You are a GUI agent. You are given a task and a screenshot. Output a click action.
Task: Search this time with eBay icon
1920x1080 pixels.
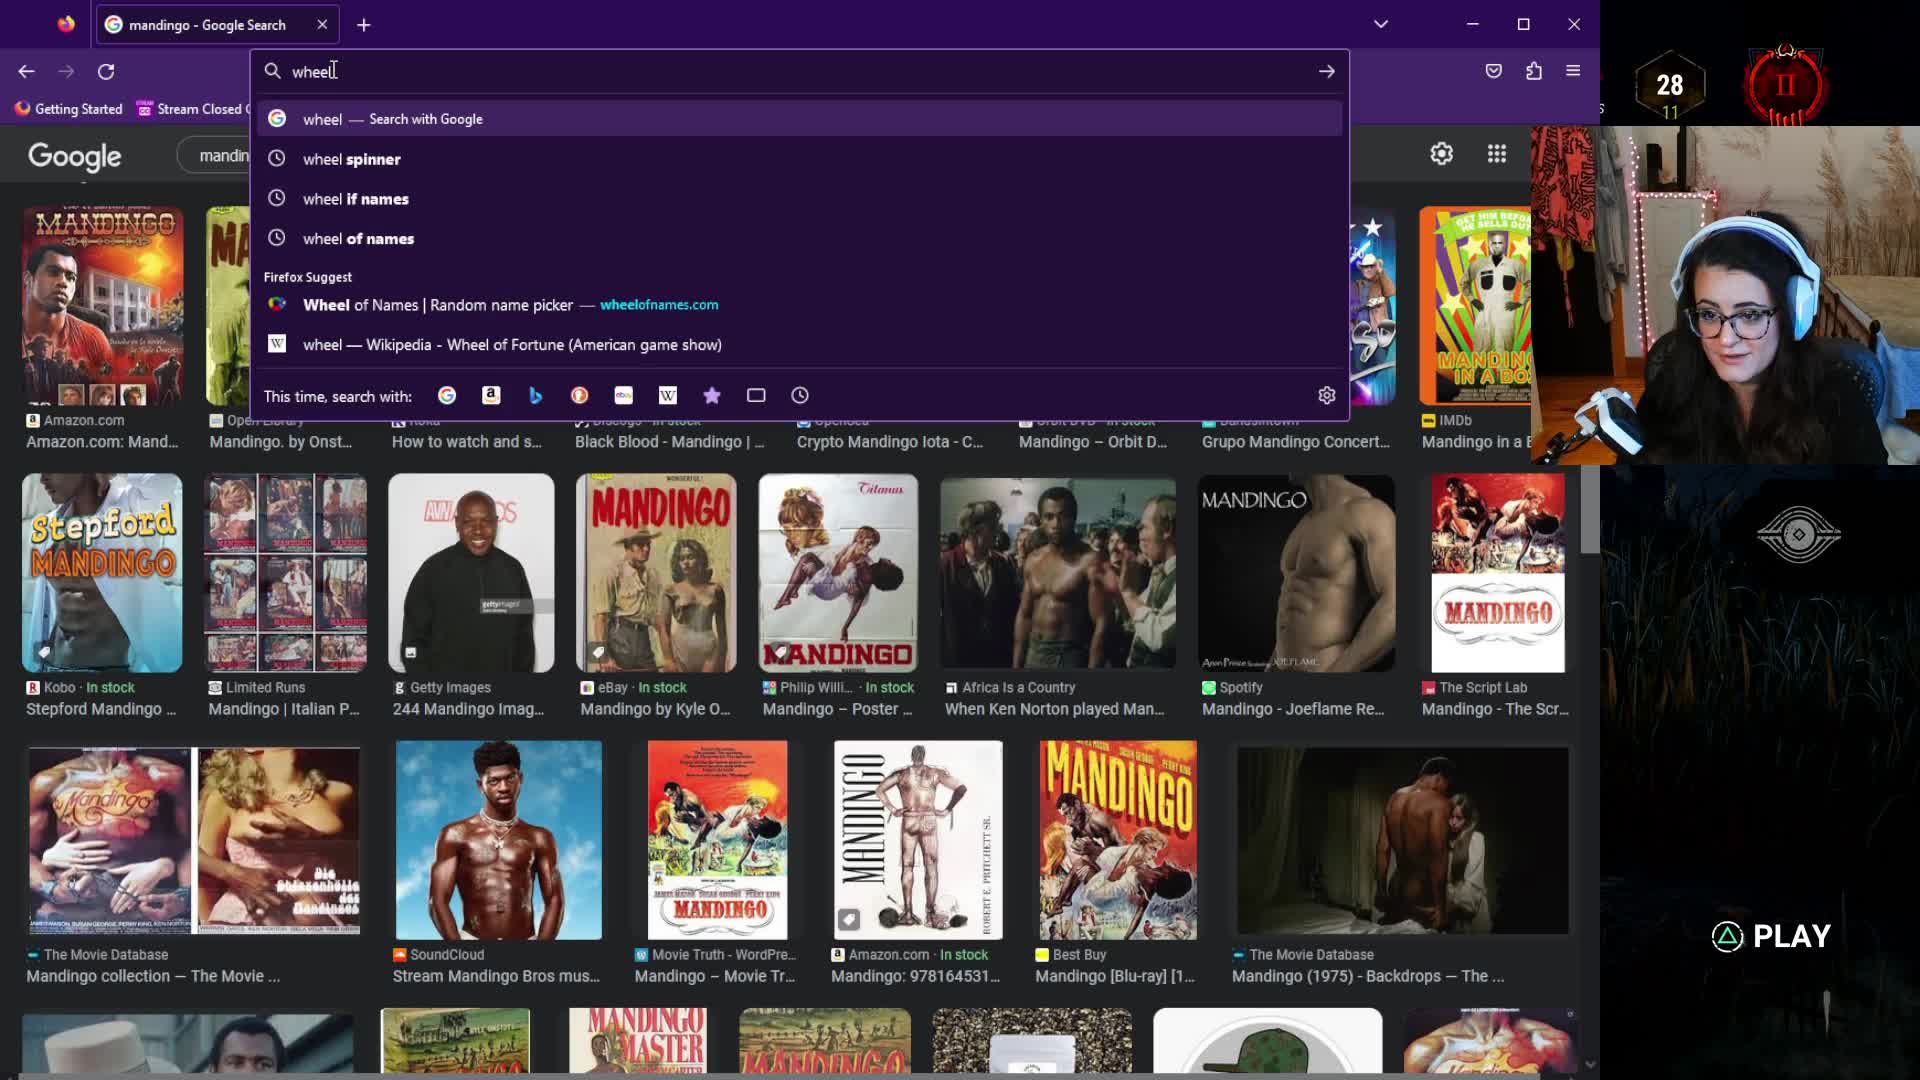point(624,396)
